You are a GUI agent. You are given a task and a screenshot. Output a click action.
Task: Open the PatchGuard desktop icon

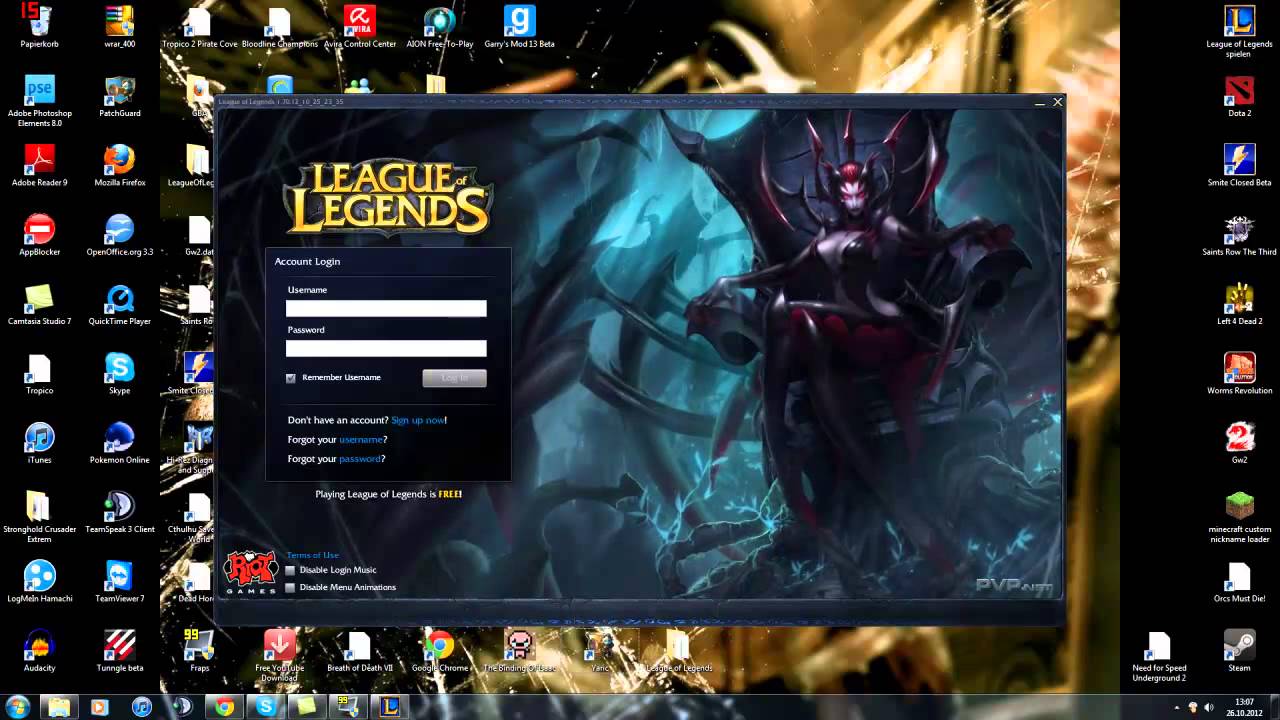coord(119,95)
